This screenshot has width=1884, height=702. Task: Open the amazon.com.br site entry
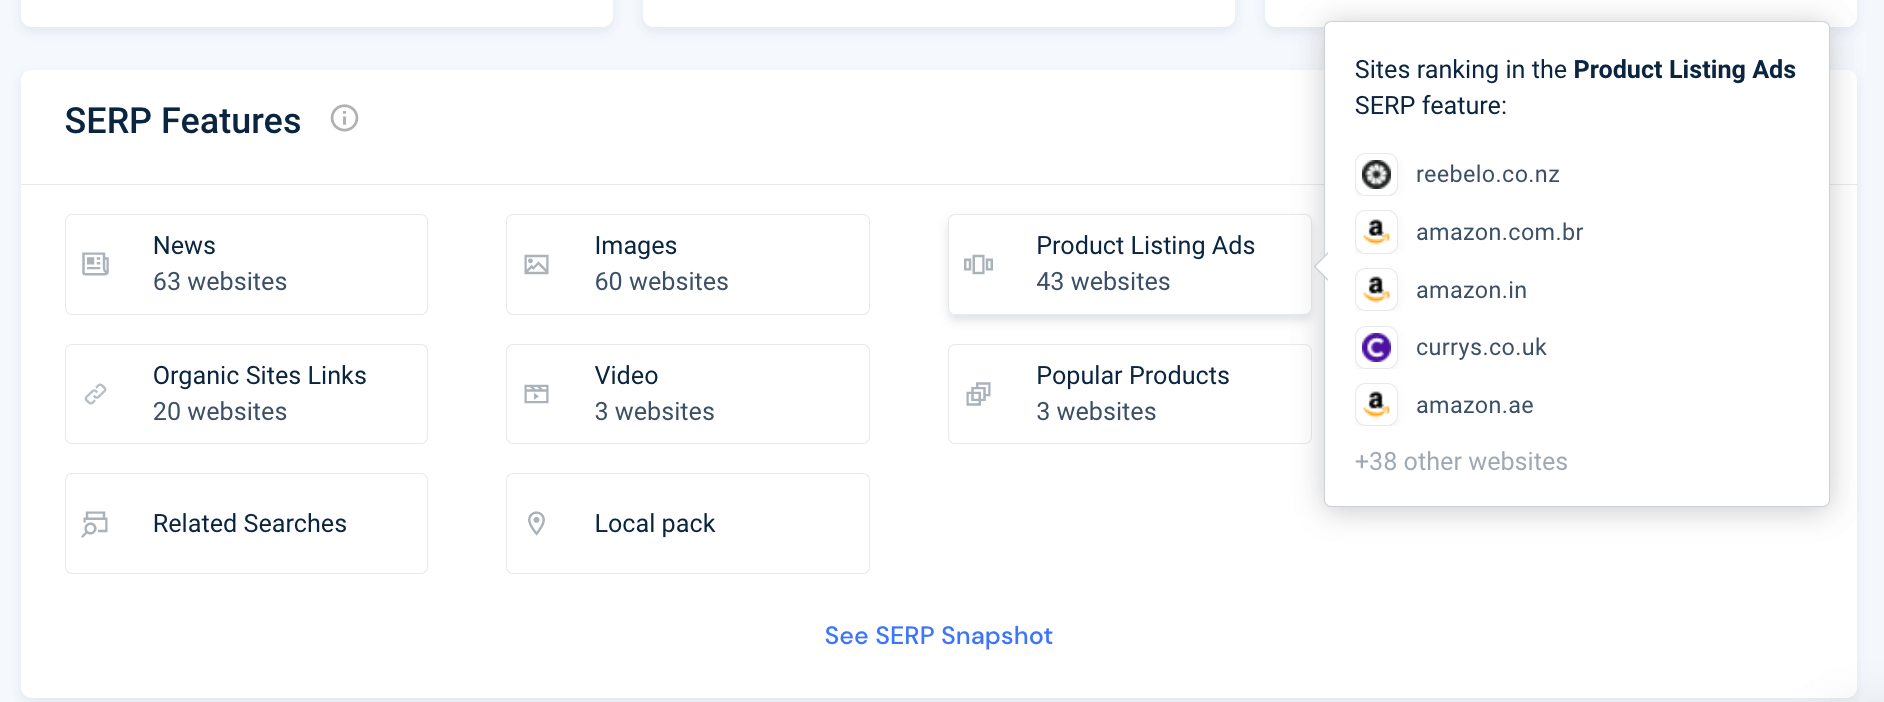coord(1469,232)
